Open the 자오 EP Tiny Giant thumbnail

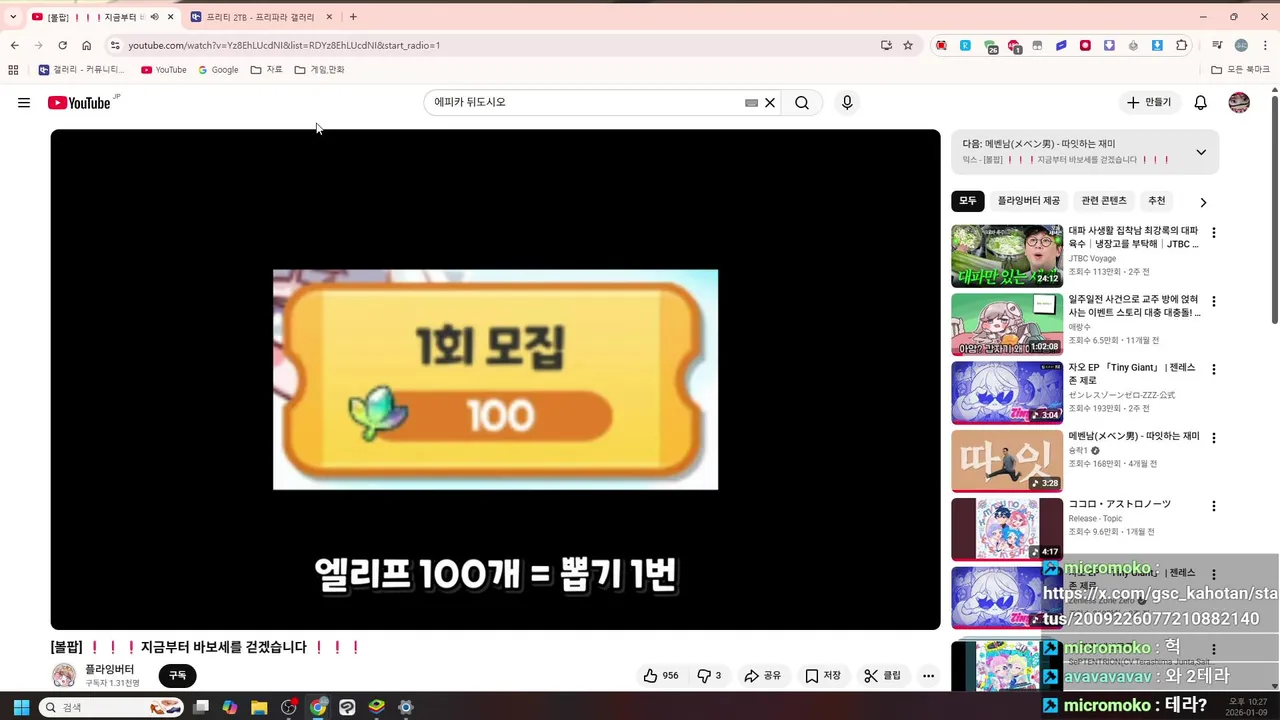click(1007, 392)
